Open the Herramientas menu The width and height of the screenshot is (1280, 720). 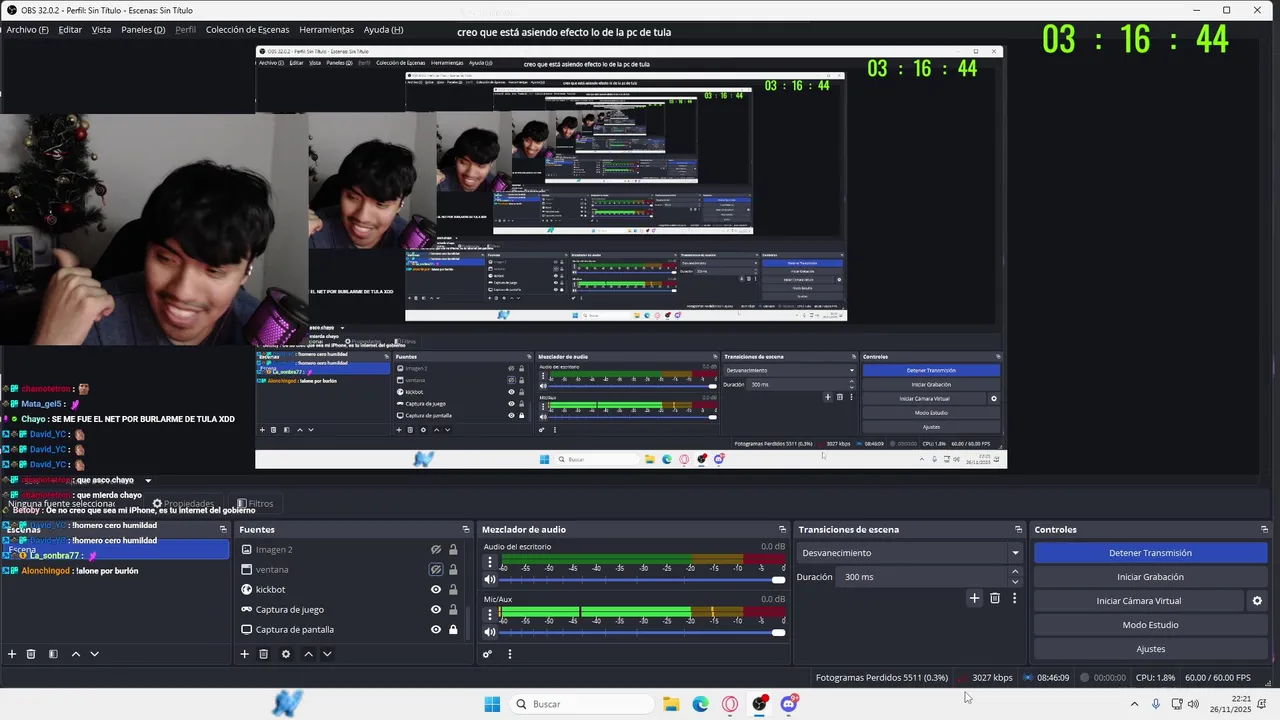coord(326,30)
